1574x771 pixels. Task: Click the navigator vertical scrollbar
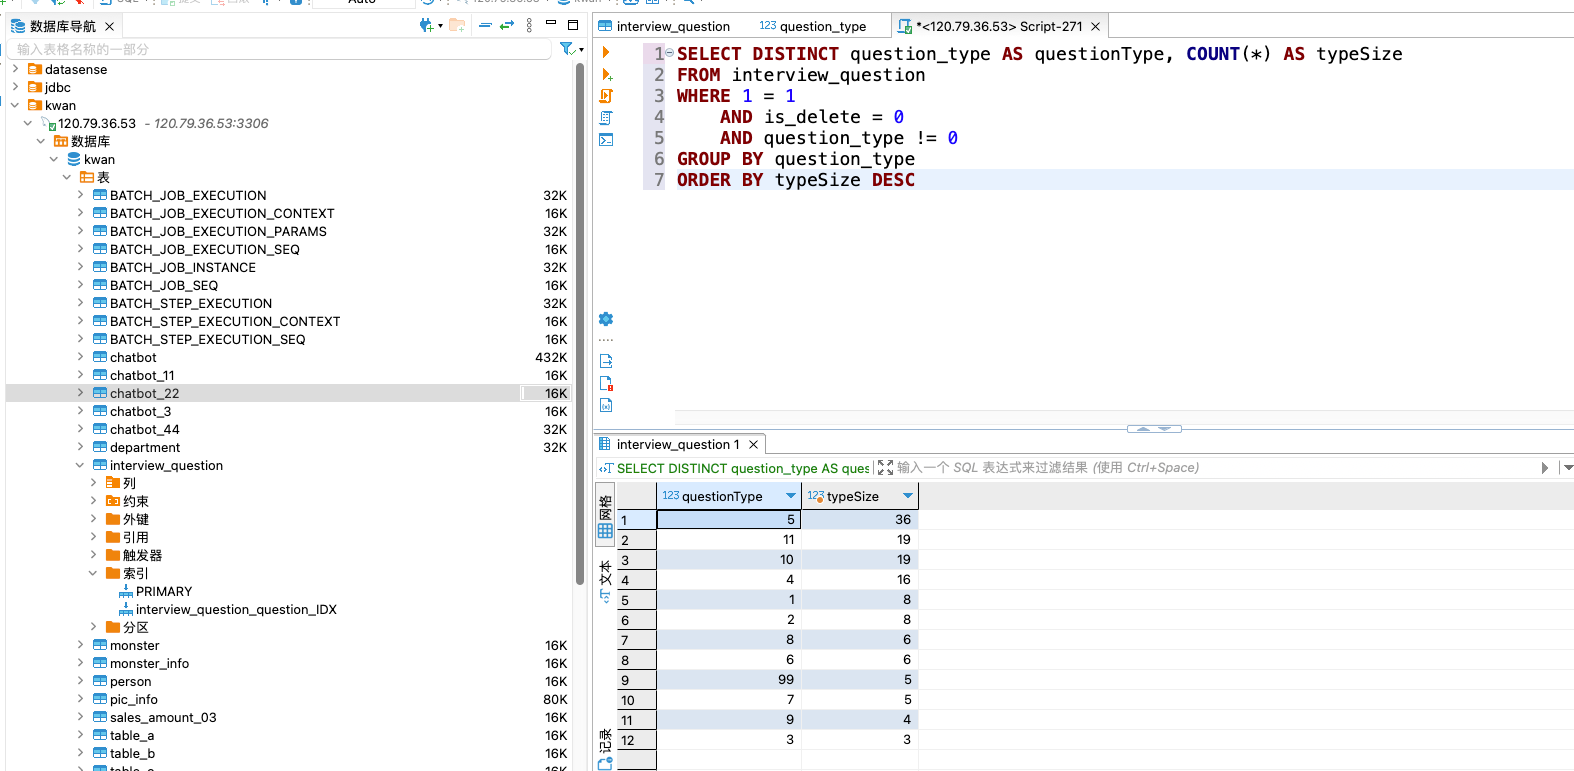click(580, 325)
